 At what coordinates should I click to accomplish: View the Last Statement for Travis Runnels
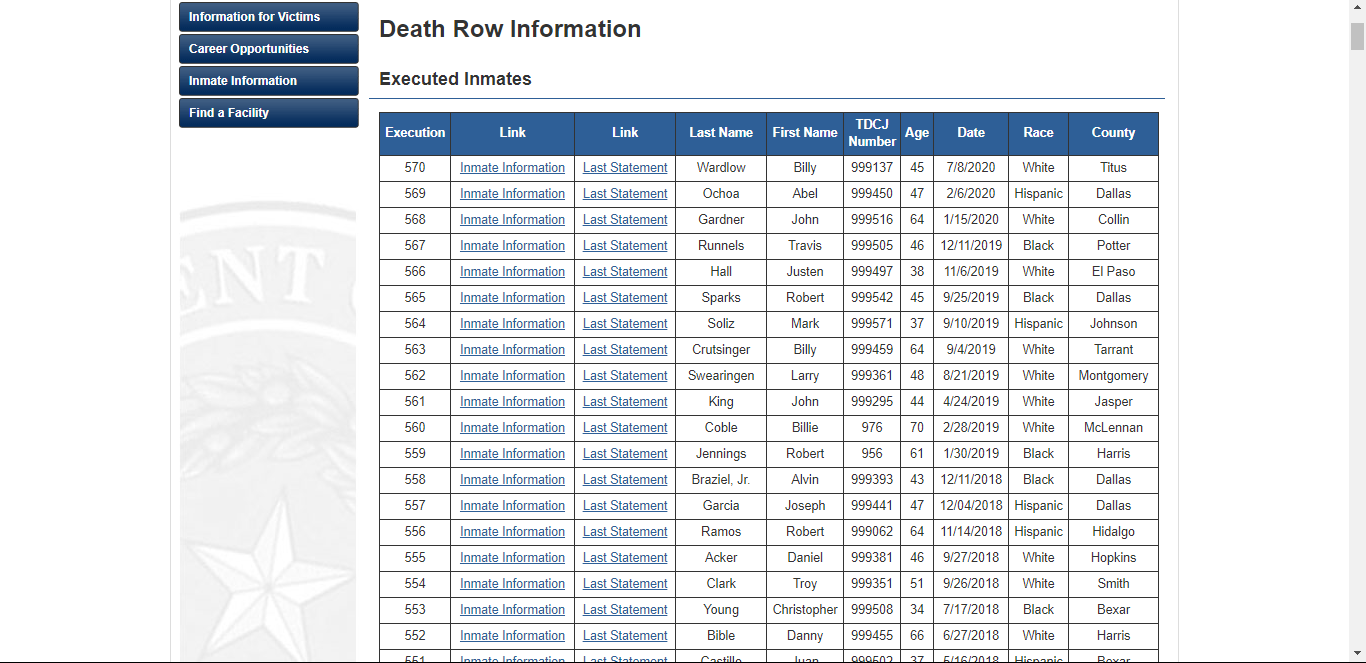[x=625, y=246]
